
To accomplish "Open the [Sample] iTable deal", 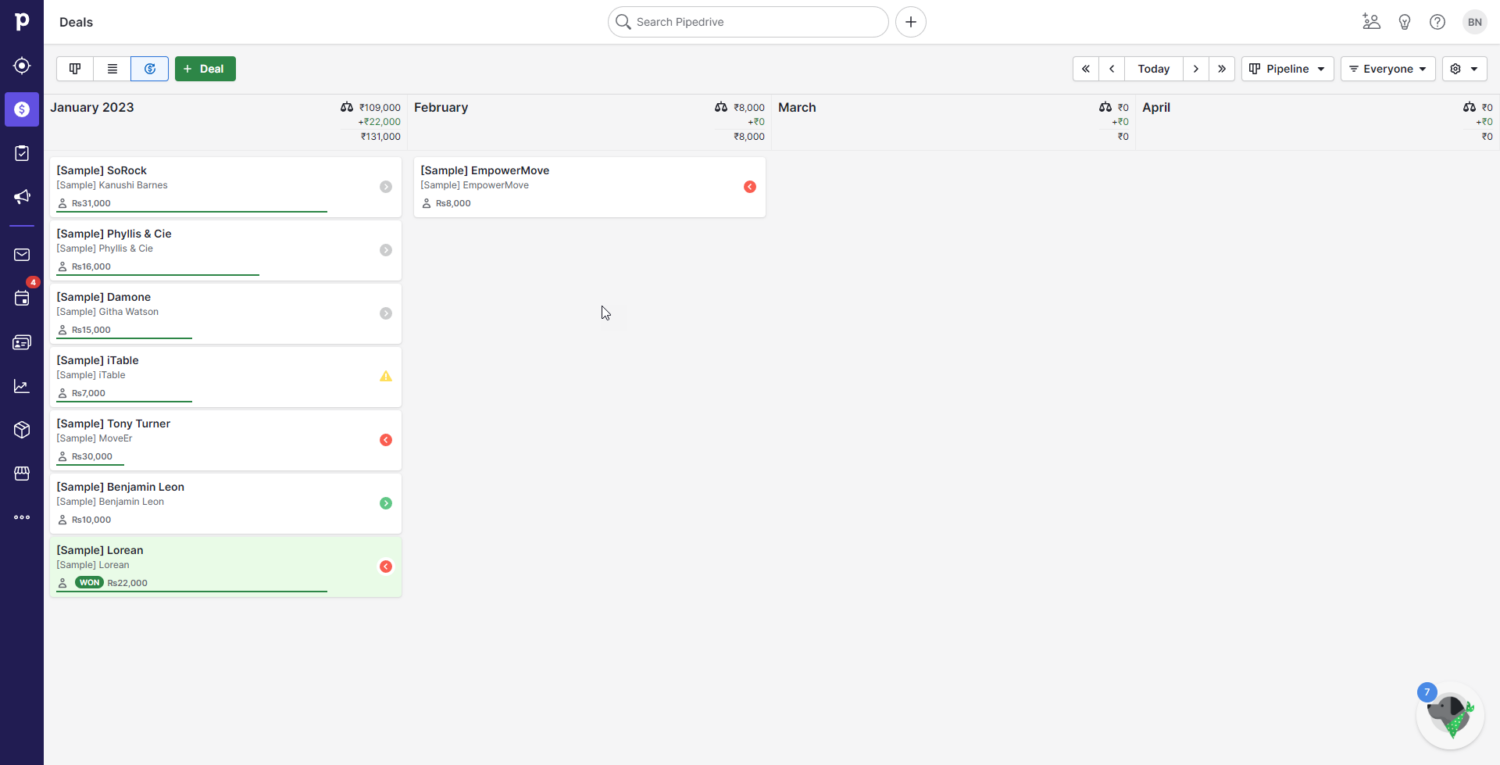I will [226, 376].
